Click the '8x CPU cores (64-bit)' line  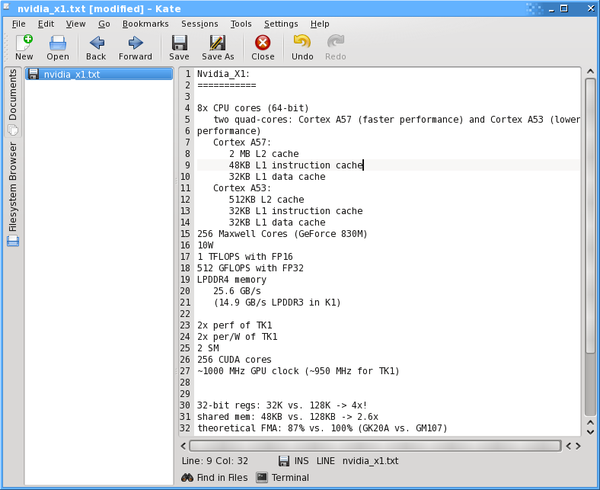tap(253, 108)
